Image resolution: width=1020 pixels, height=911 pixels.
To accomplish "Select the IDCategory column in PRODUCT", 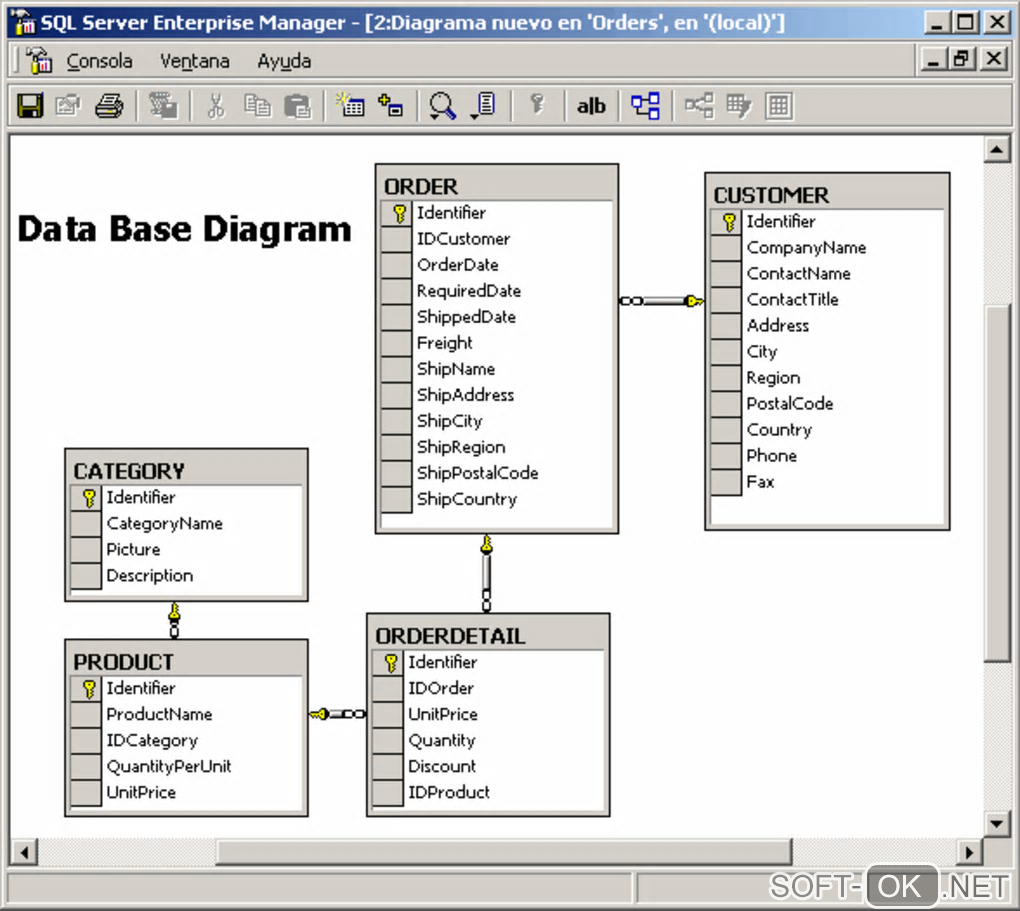I will point(152,741).
